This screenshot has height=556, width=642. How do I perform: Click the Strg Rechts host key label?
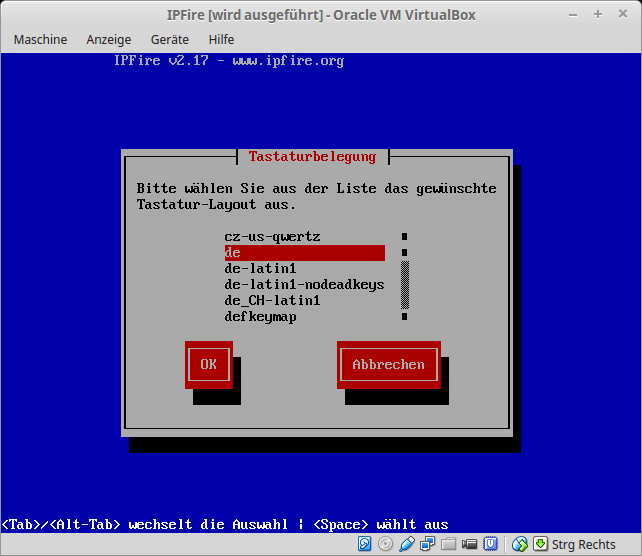pyautogui.click(x=583, y=545)
